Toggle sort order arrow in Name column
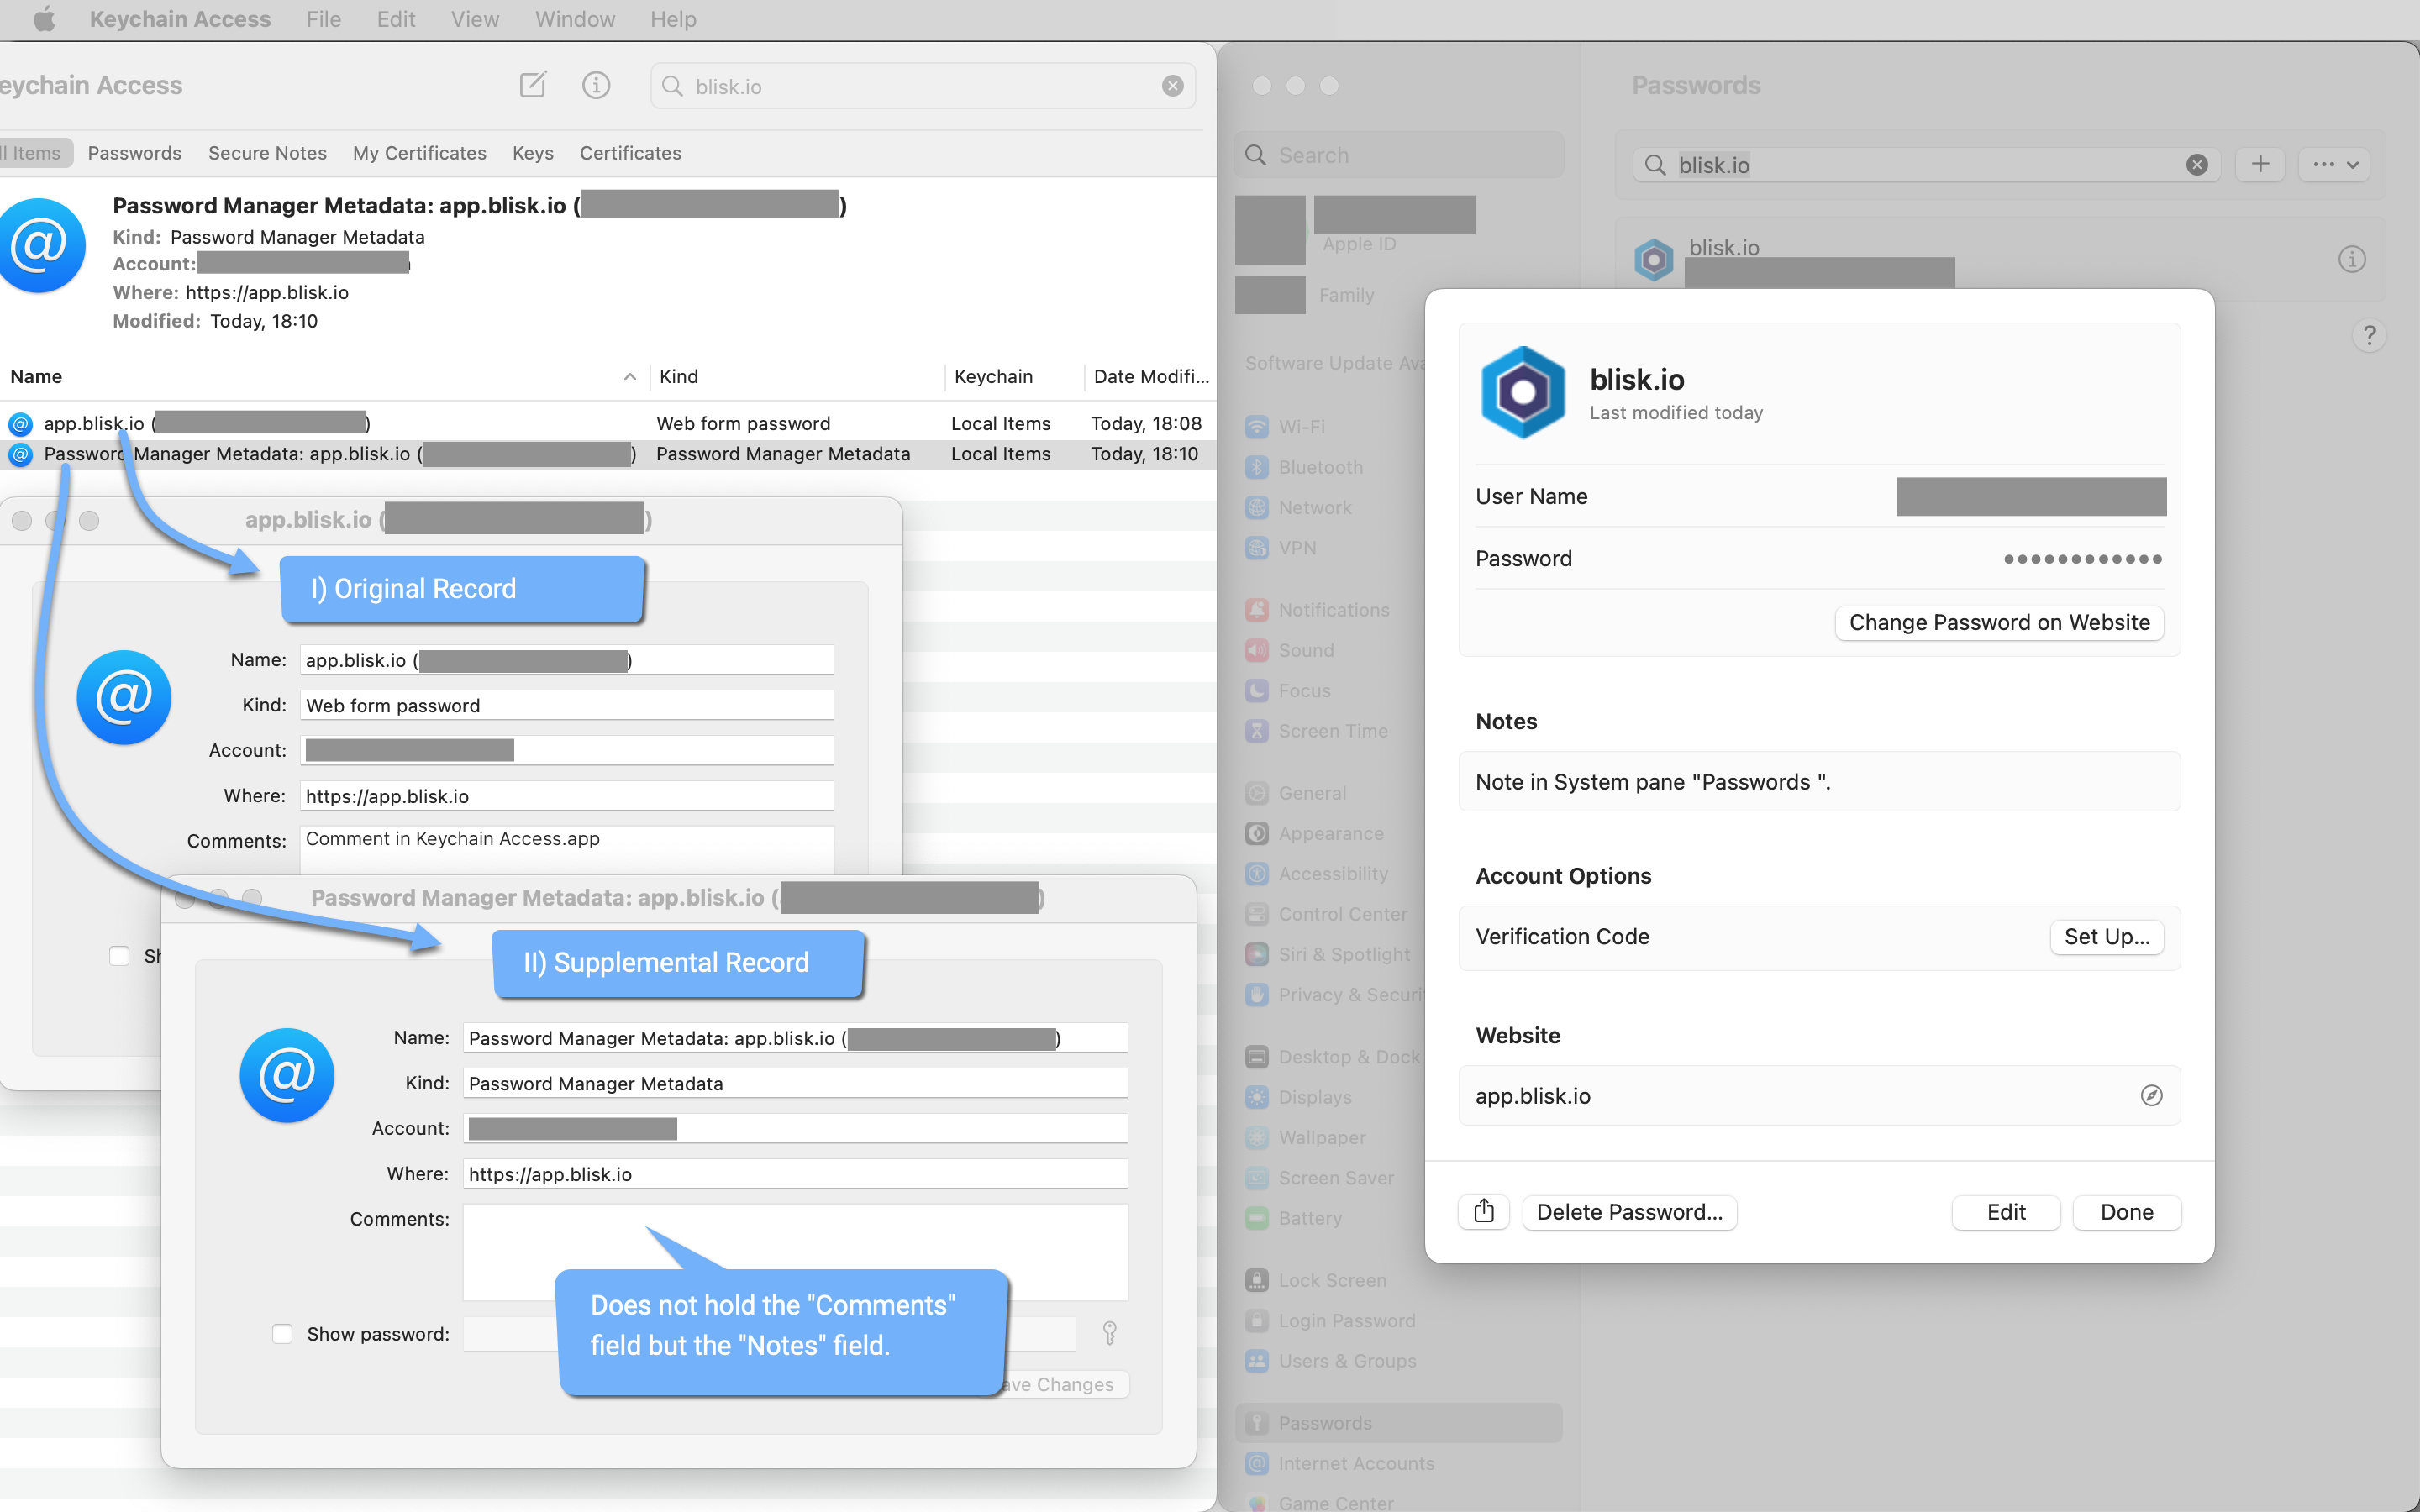The width and height of the screenshot is (2420, 1512). pyautogui.click(x=629, y=377)
